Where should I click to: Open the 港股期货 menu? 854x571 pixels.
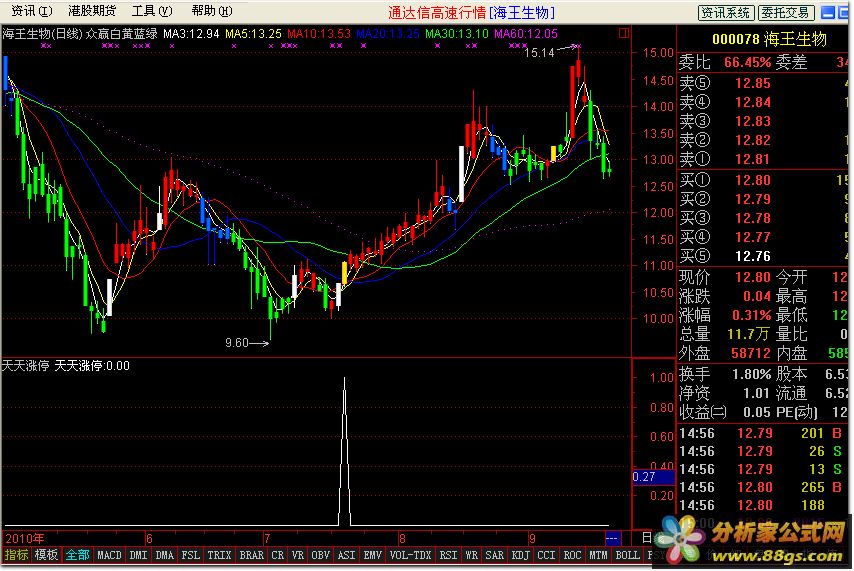(92, 11)
